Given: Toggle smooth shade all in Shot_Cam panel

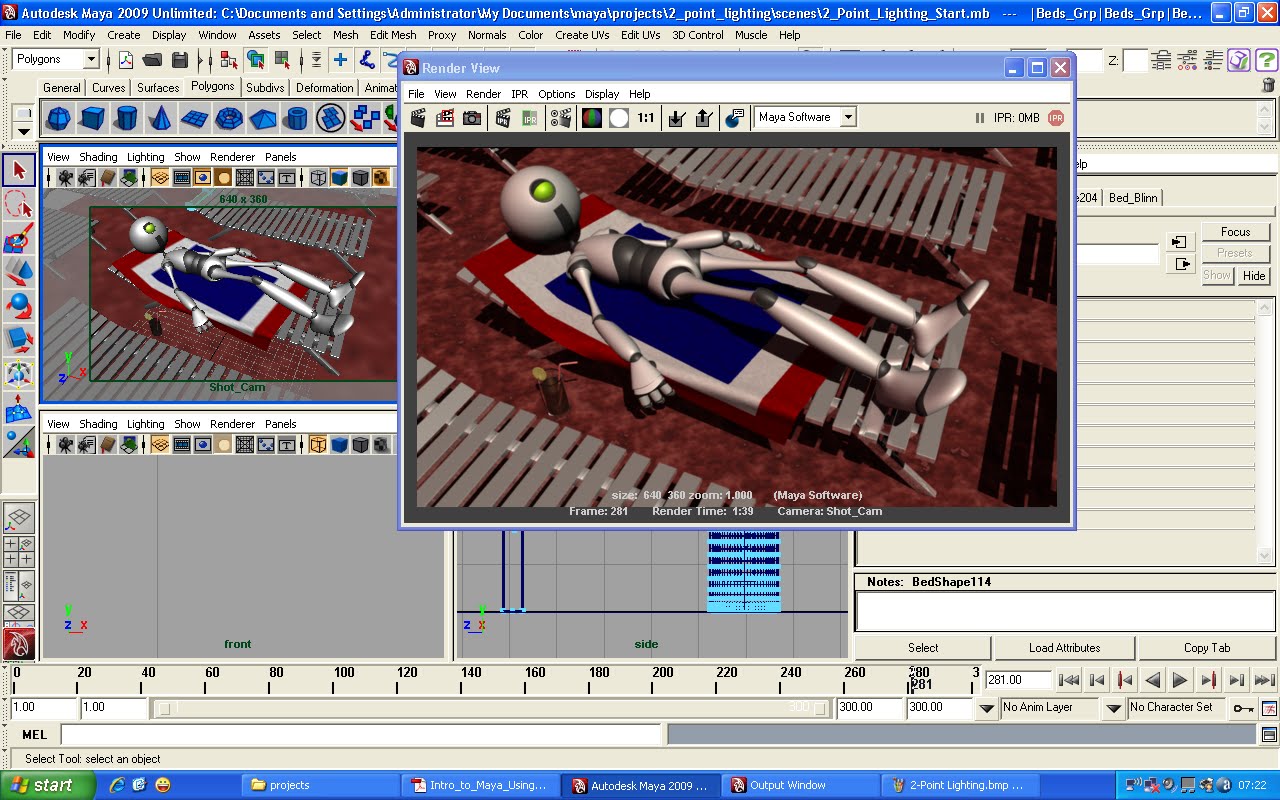Looking at the screenshot, I should tap(339, 178).
